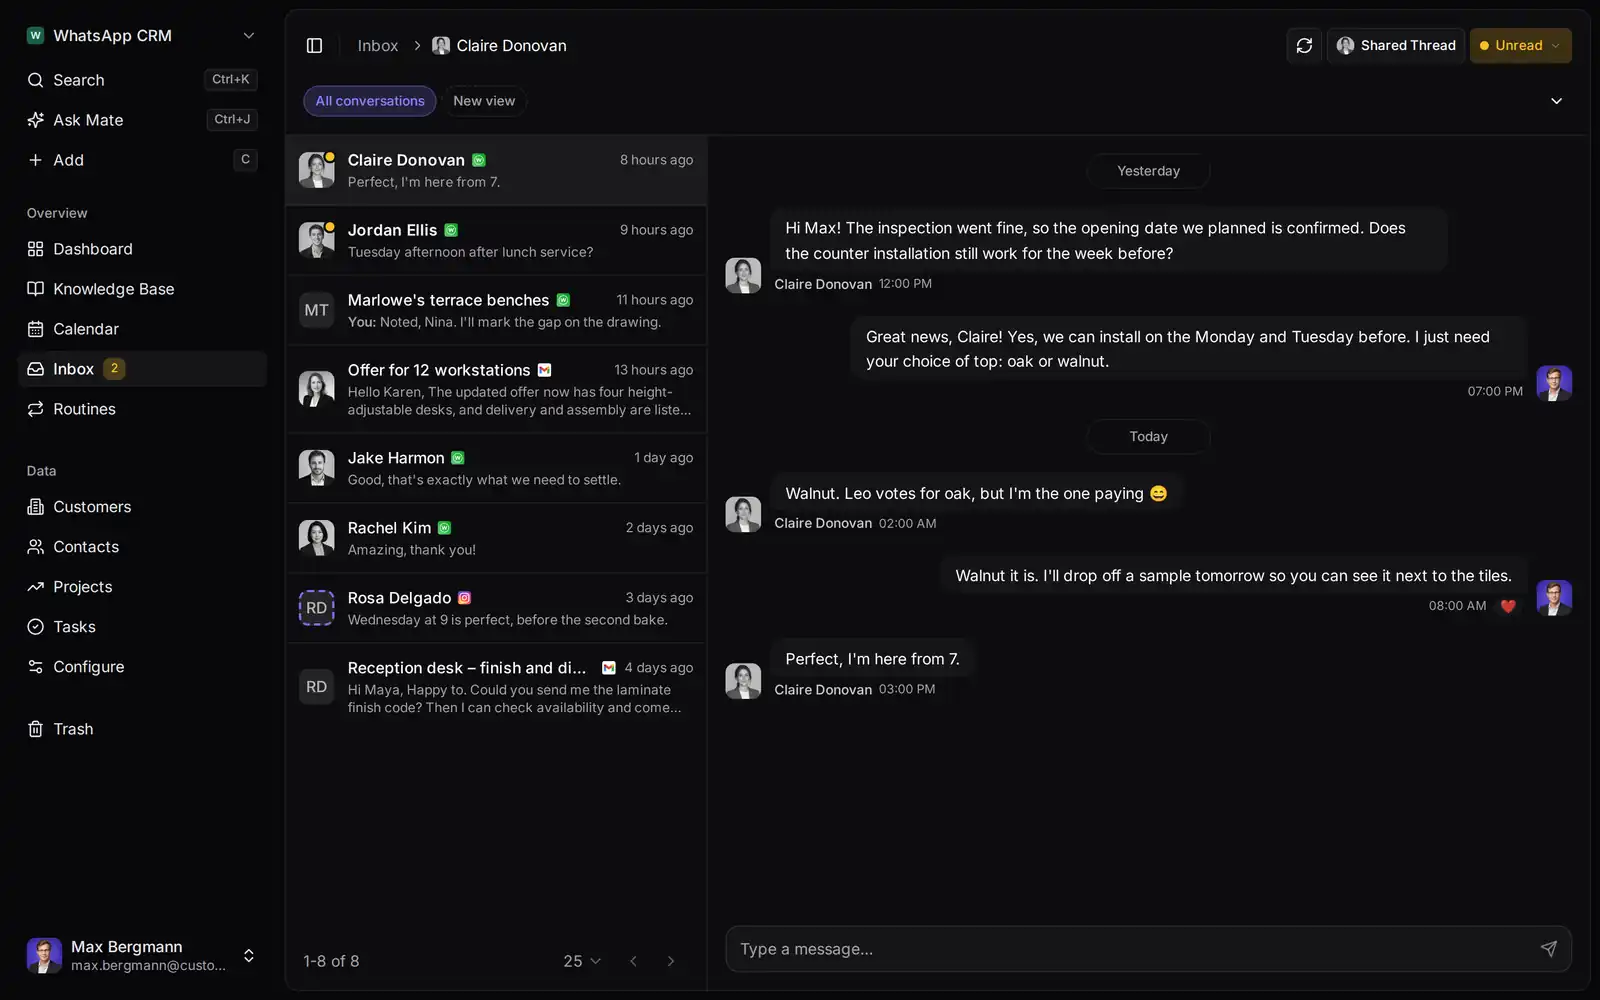
Task: Go to Projects
Action: tap(142, 587)
